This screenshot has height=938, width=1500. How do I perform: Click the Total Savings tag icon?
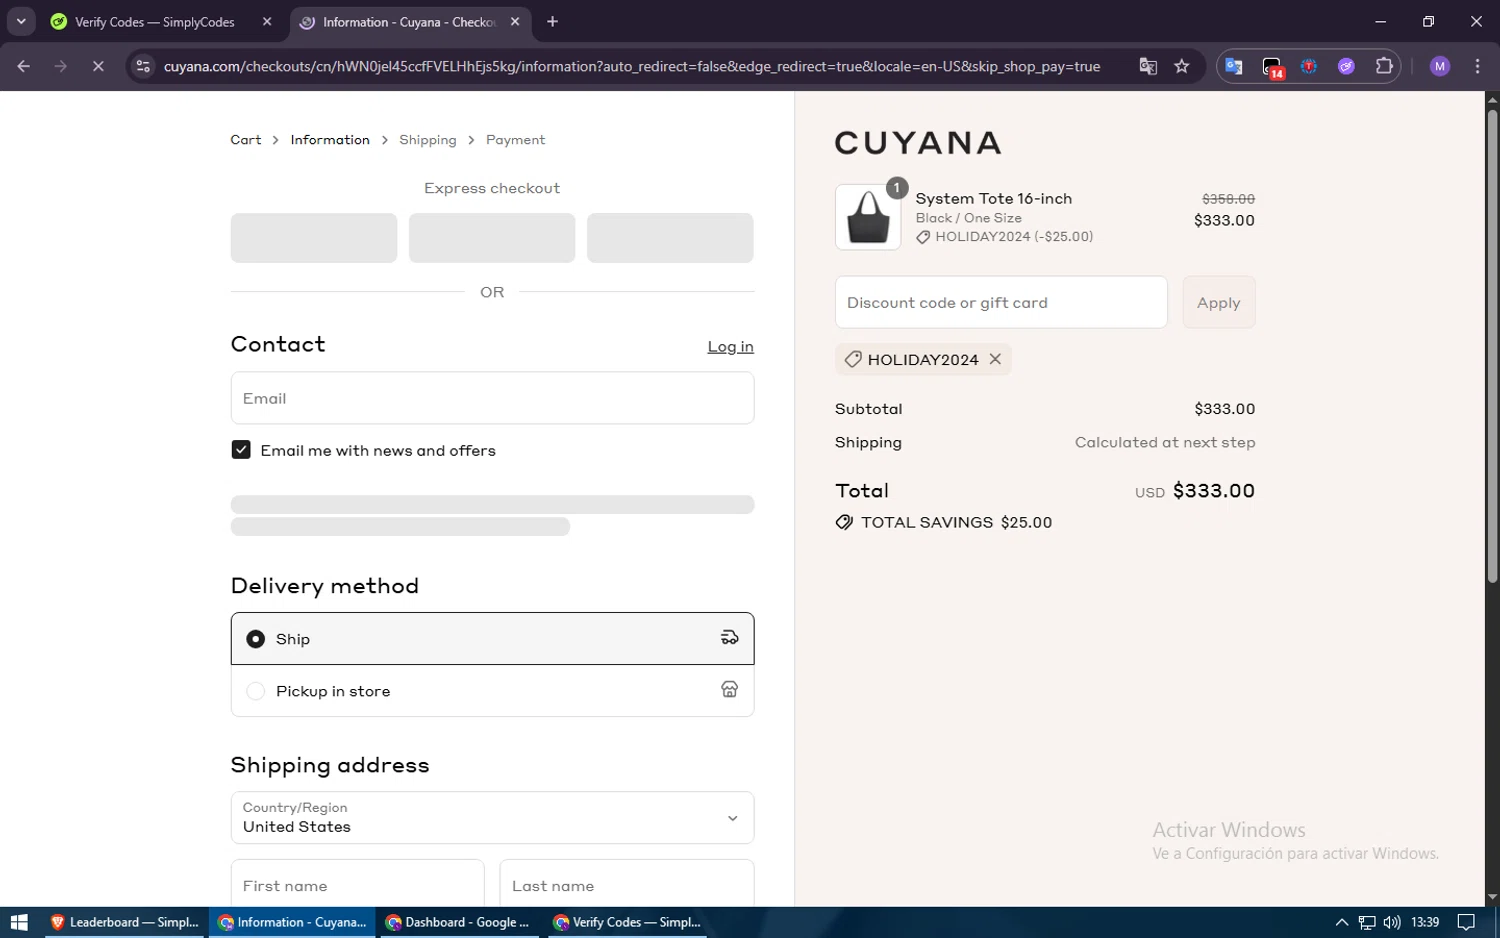tap(844, 522)
